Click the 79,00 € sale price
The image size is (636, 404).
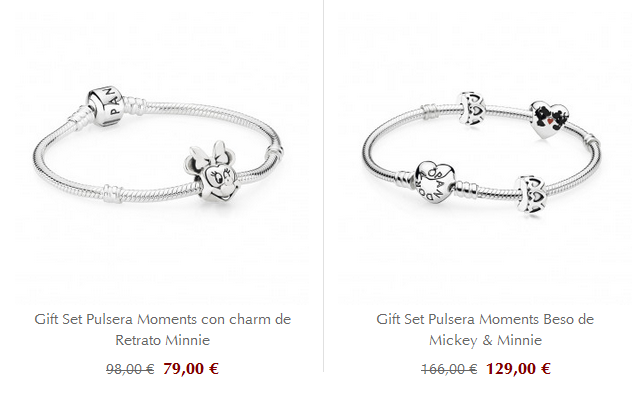coord(191,369)
